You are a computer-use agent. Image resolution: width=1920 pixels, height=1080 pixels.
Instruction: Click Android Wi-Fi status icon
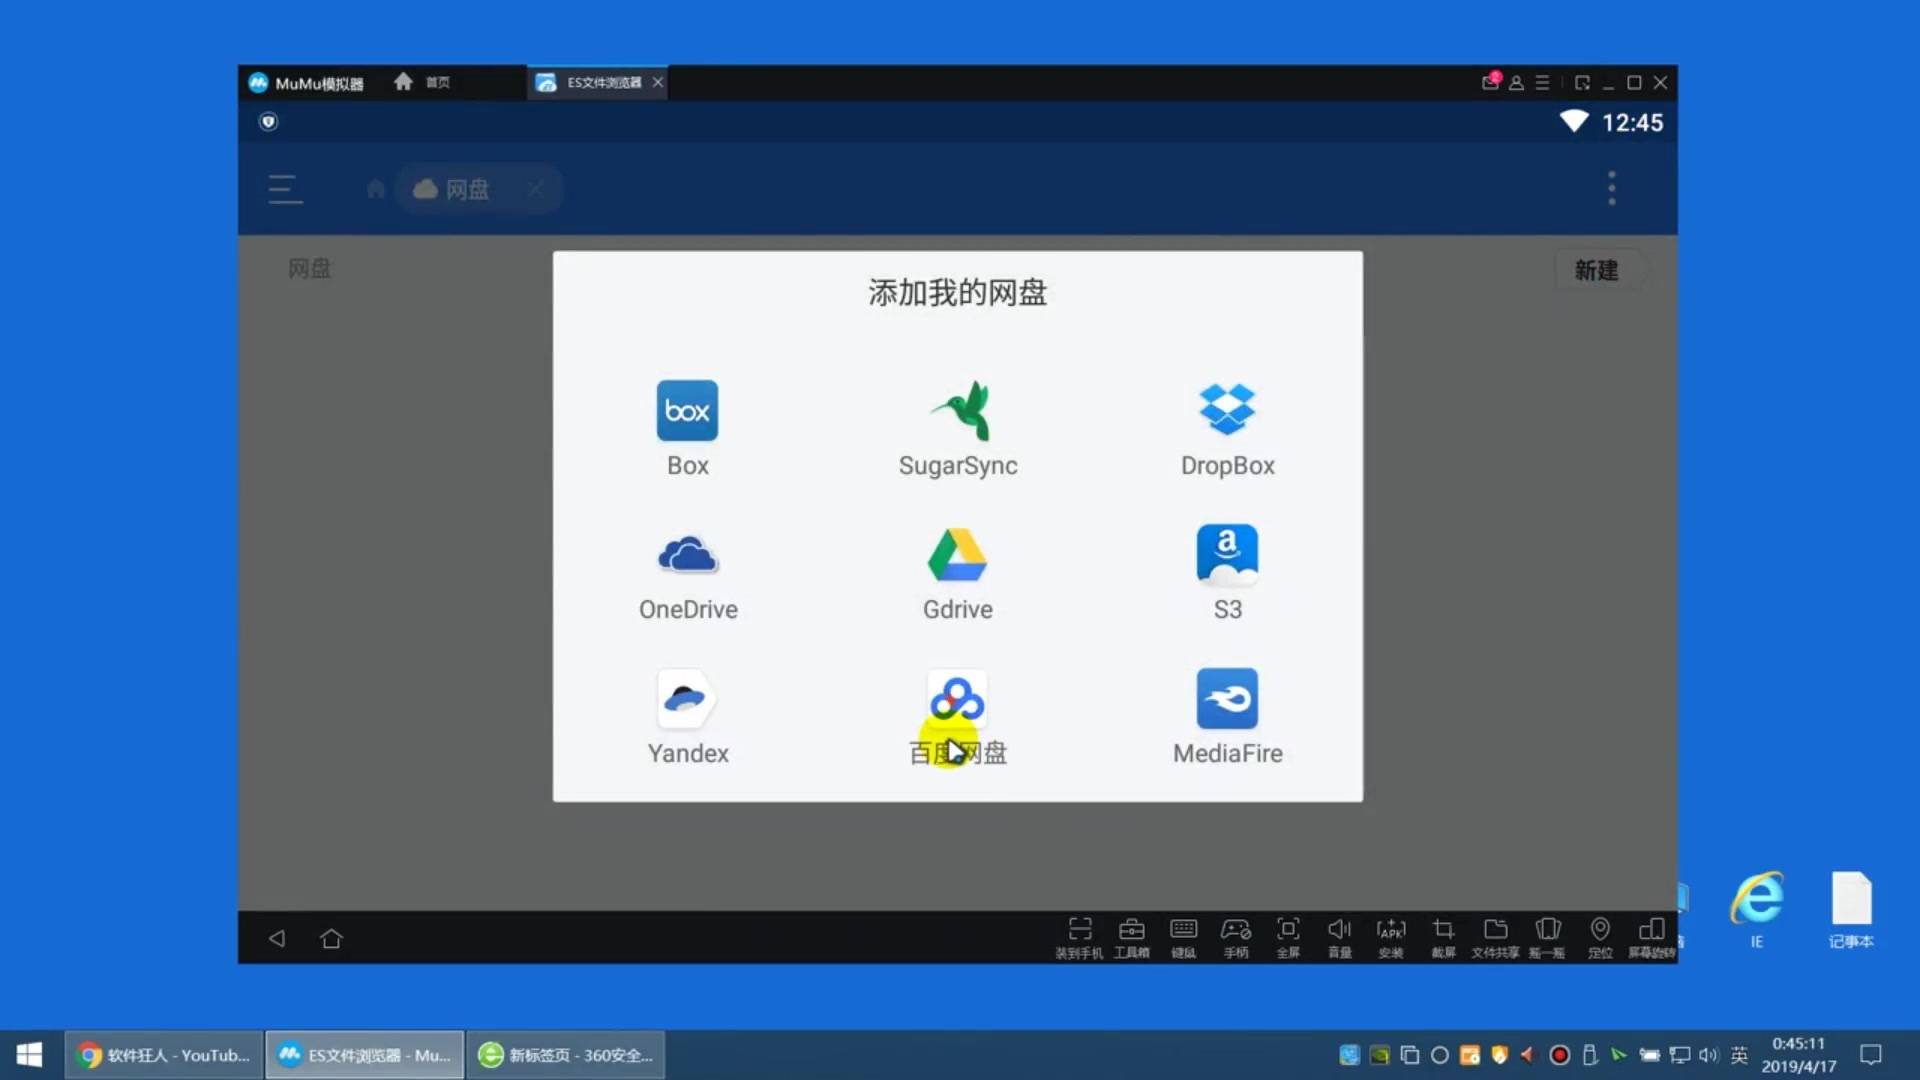1574,121
